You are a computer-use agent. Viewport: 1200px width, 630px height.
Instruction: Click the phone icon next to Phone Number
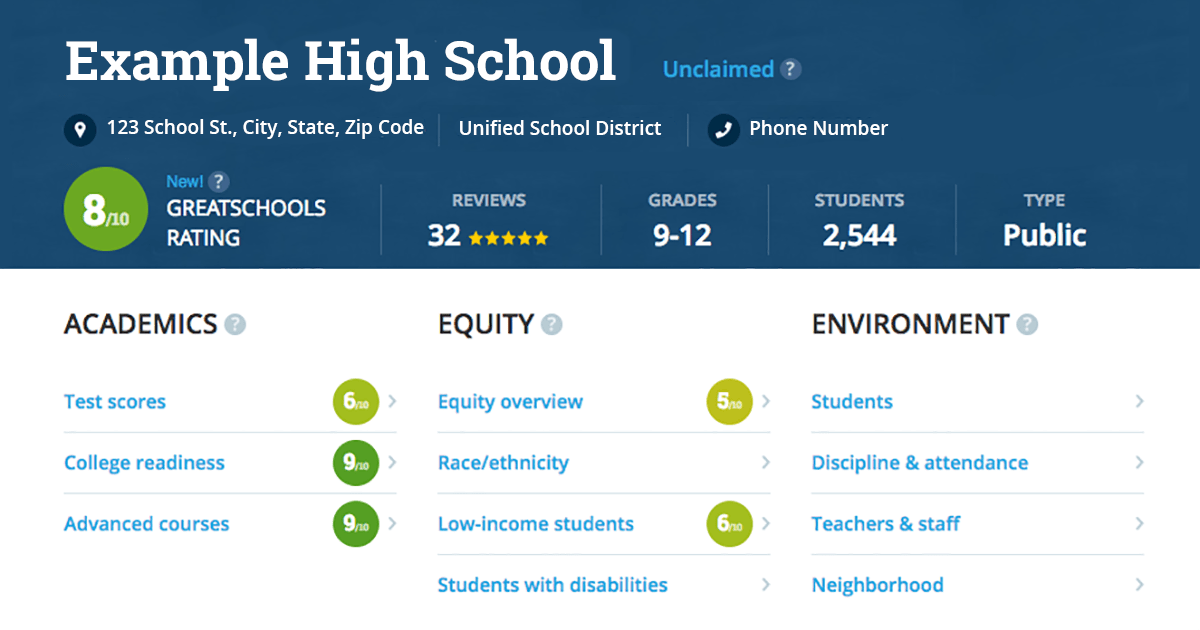[x=723, y=129]
